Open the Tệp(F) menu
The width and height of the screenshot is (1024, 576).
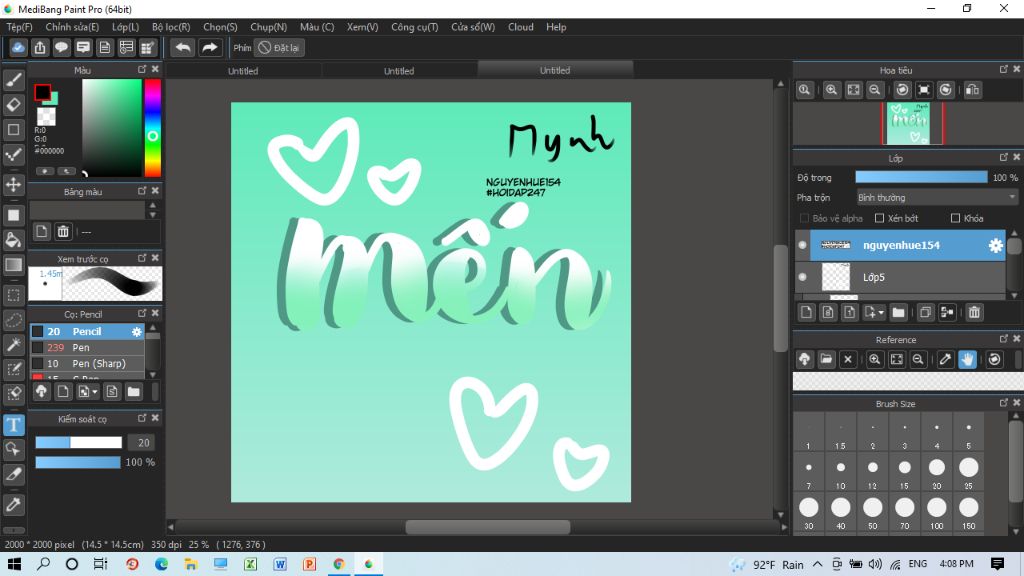20,27
